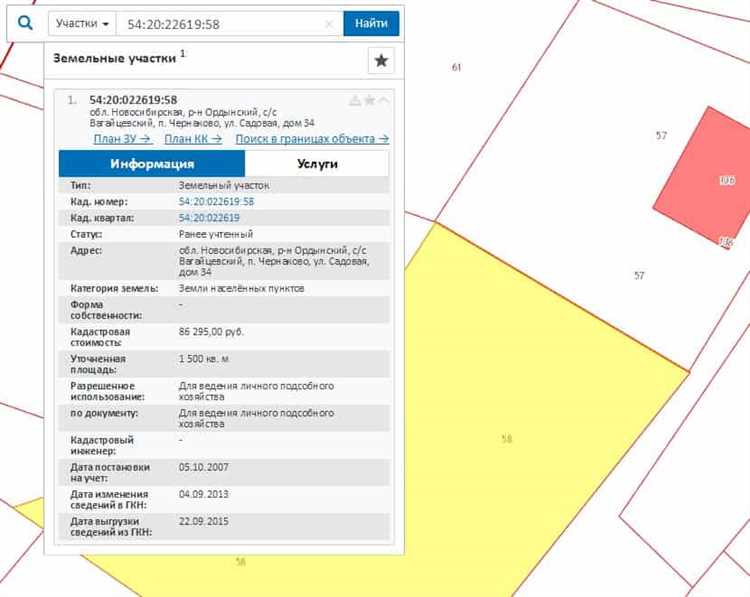Toggle the small star on result 54:20:022619:58

click(369, 100)
